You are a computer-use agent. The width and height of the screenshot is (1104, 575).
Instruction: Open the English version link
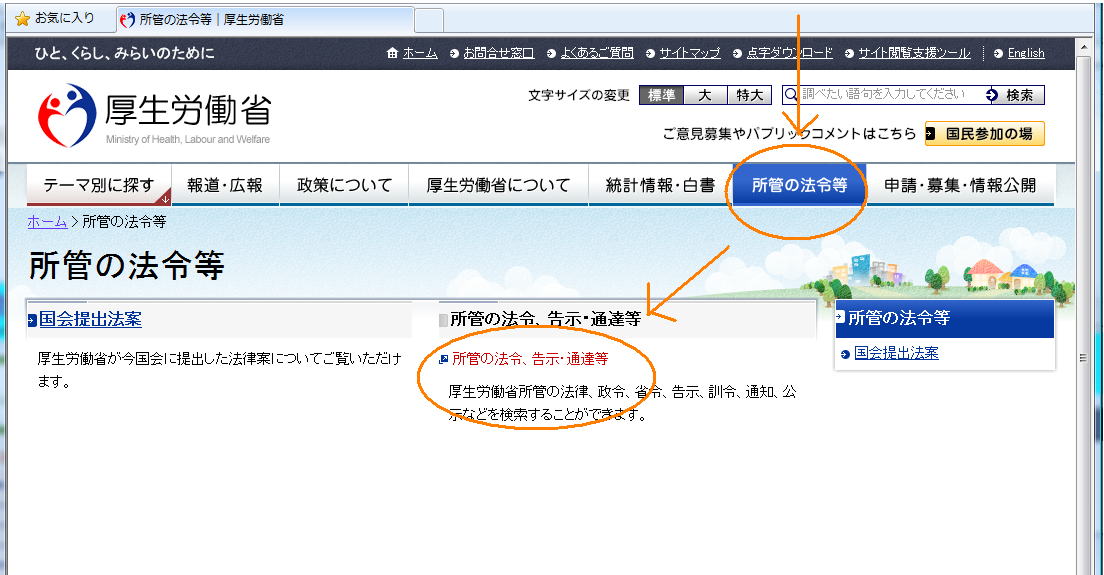click(1025, 53)
